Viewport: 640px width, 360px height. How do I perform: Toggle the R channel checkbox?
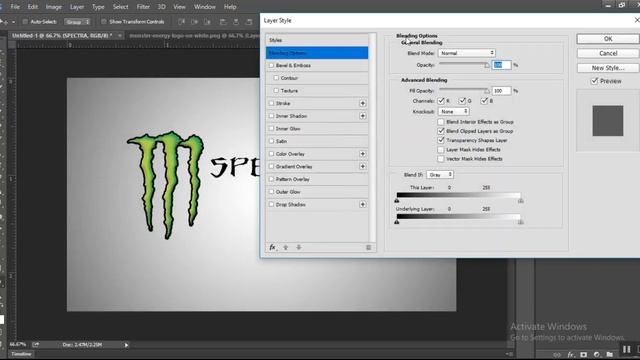click(x=441, y=101)
